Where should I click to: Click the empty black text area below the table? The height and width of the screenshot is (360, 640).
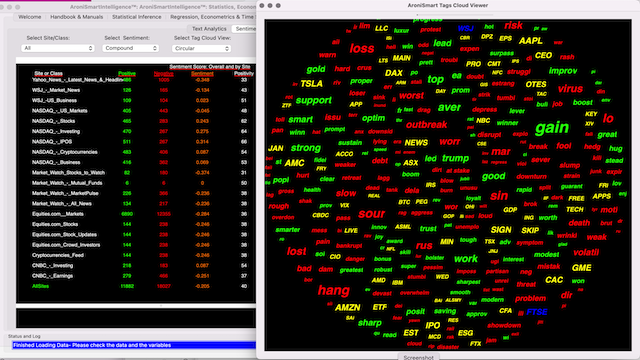point(136,318)
